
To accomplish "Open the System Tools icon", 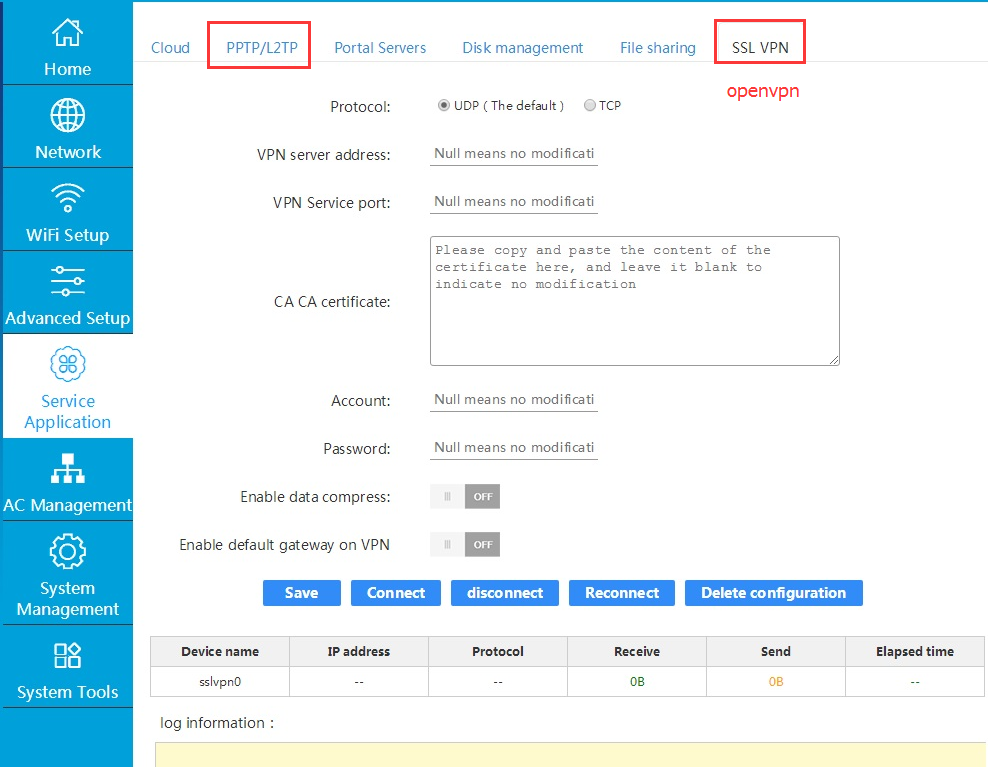I will point(67,657).
